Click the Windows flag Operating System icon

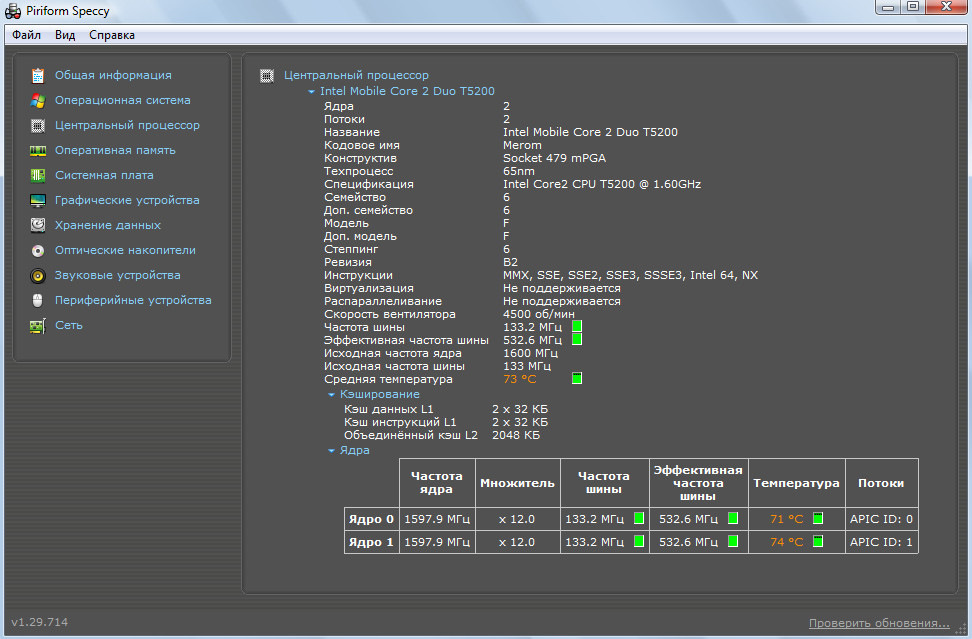[x=38, y=100]
